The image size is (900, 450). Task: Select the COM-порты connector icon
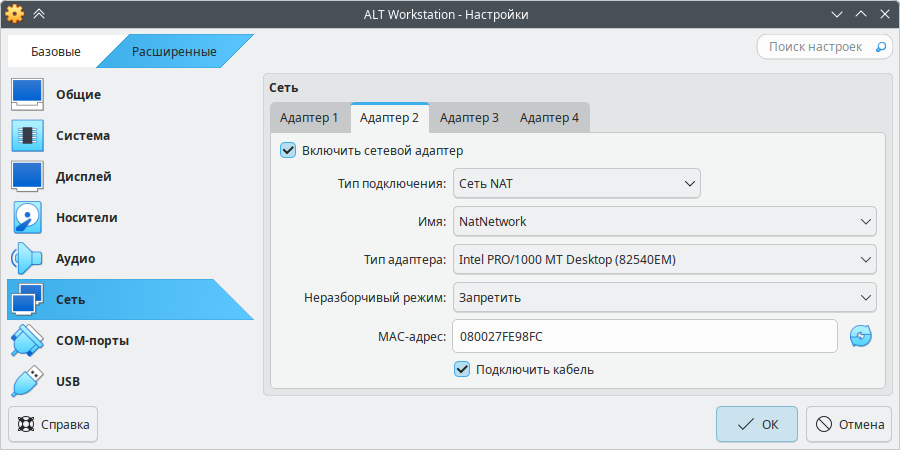coord(27,340)
